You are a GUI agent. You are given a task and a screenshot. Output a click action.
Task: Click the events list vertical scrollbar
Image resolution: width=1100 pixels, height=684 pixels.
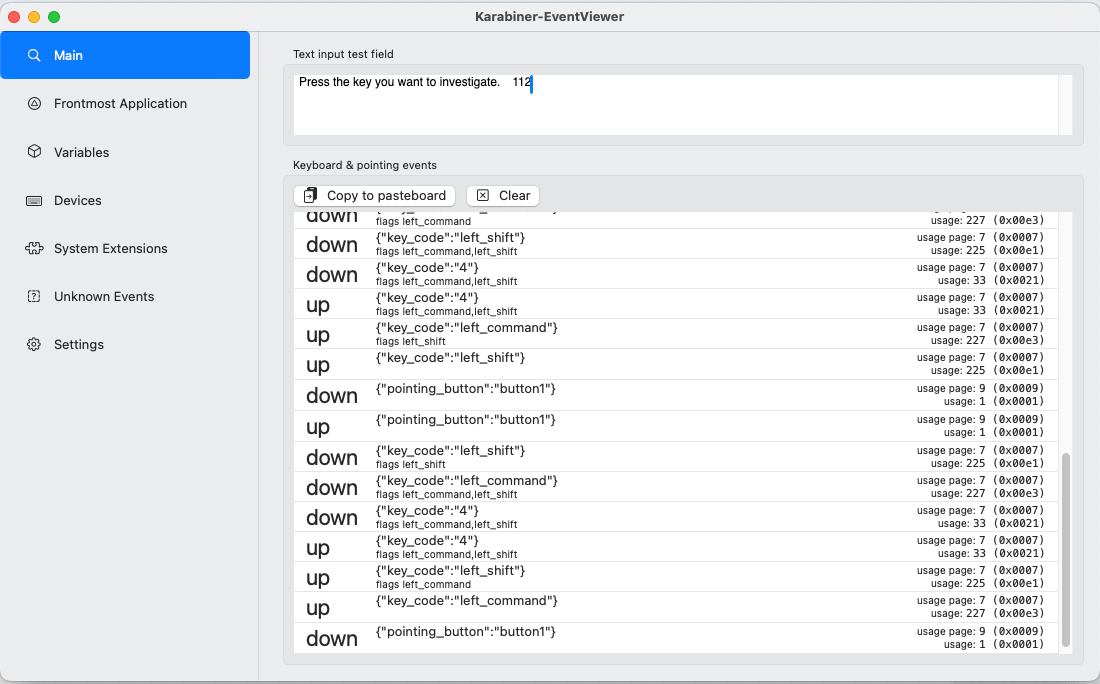tap(1066, 549)
